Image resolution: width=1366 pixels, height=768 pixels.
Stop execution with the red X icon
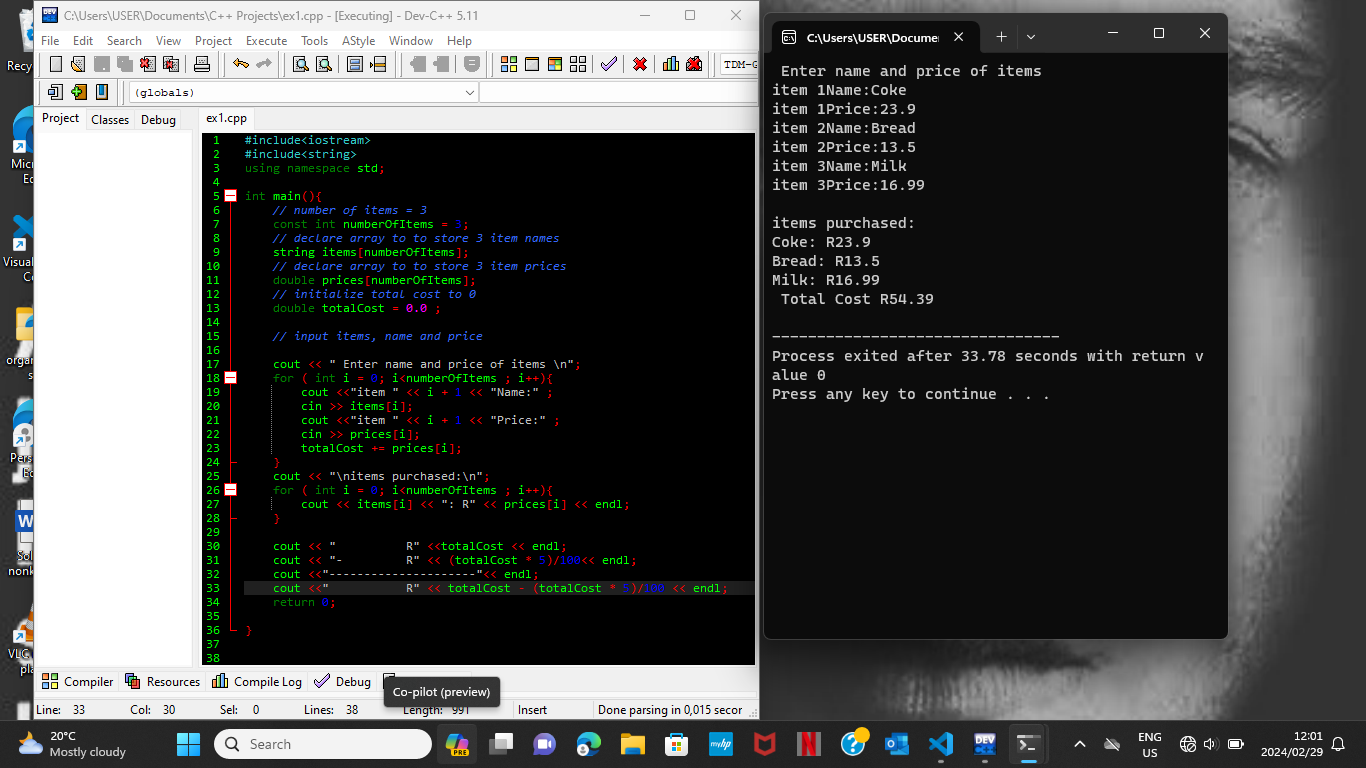(640, 64)
